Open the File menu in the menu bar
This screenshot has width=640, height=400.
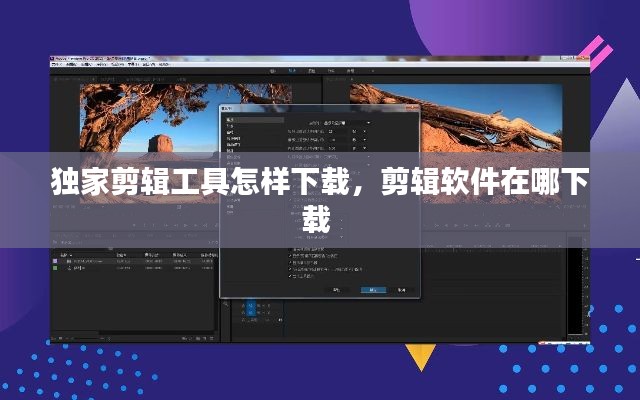click(58, 64)
